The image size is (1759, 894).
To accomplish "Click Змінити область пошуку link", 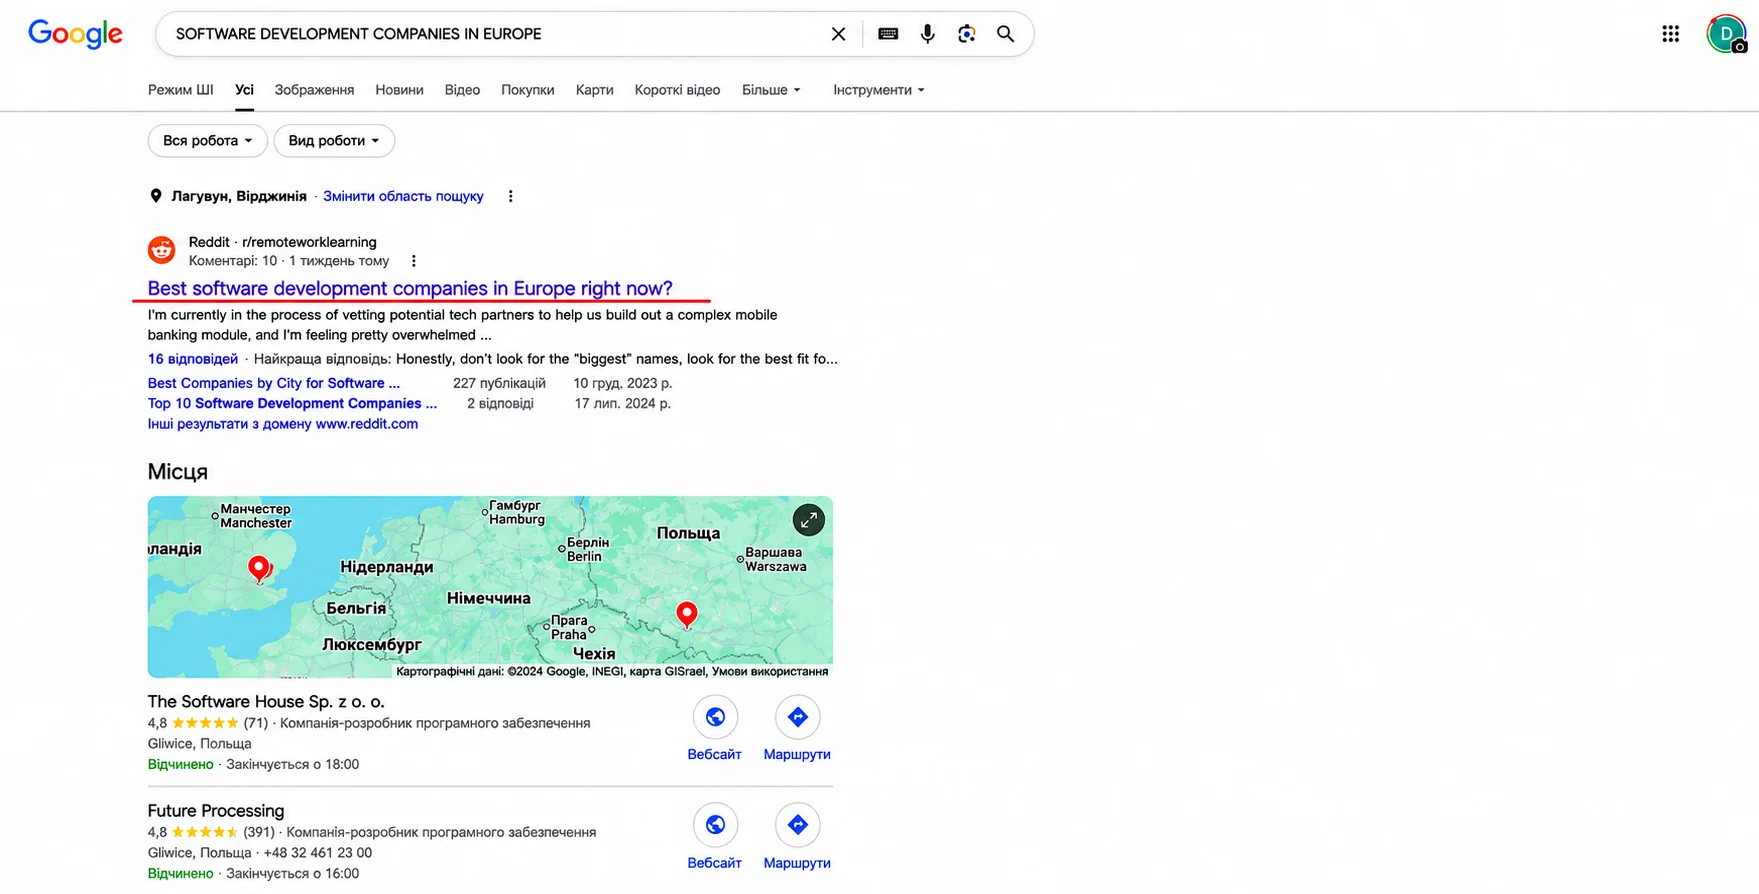I will pyautogui.click(x=403, y=196).
